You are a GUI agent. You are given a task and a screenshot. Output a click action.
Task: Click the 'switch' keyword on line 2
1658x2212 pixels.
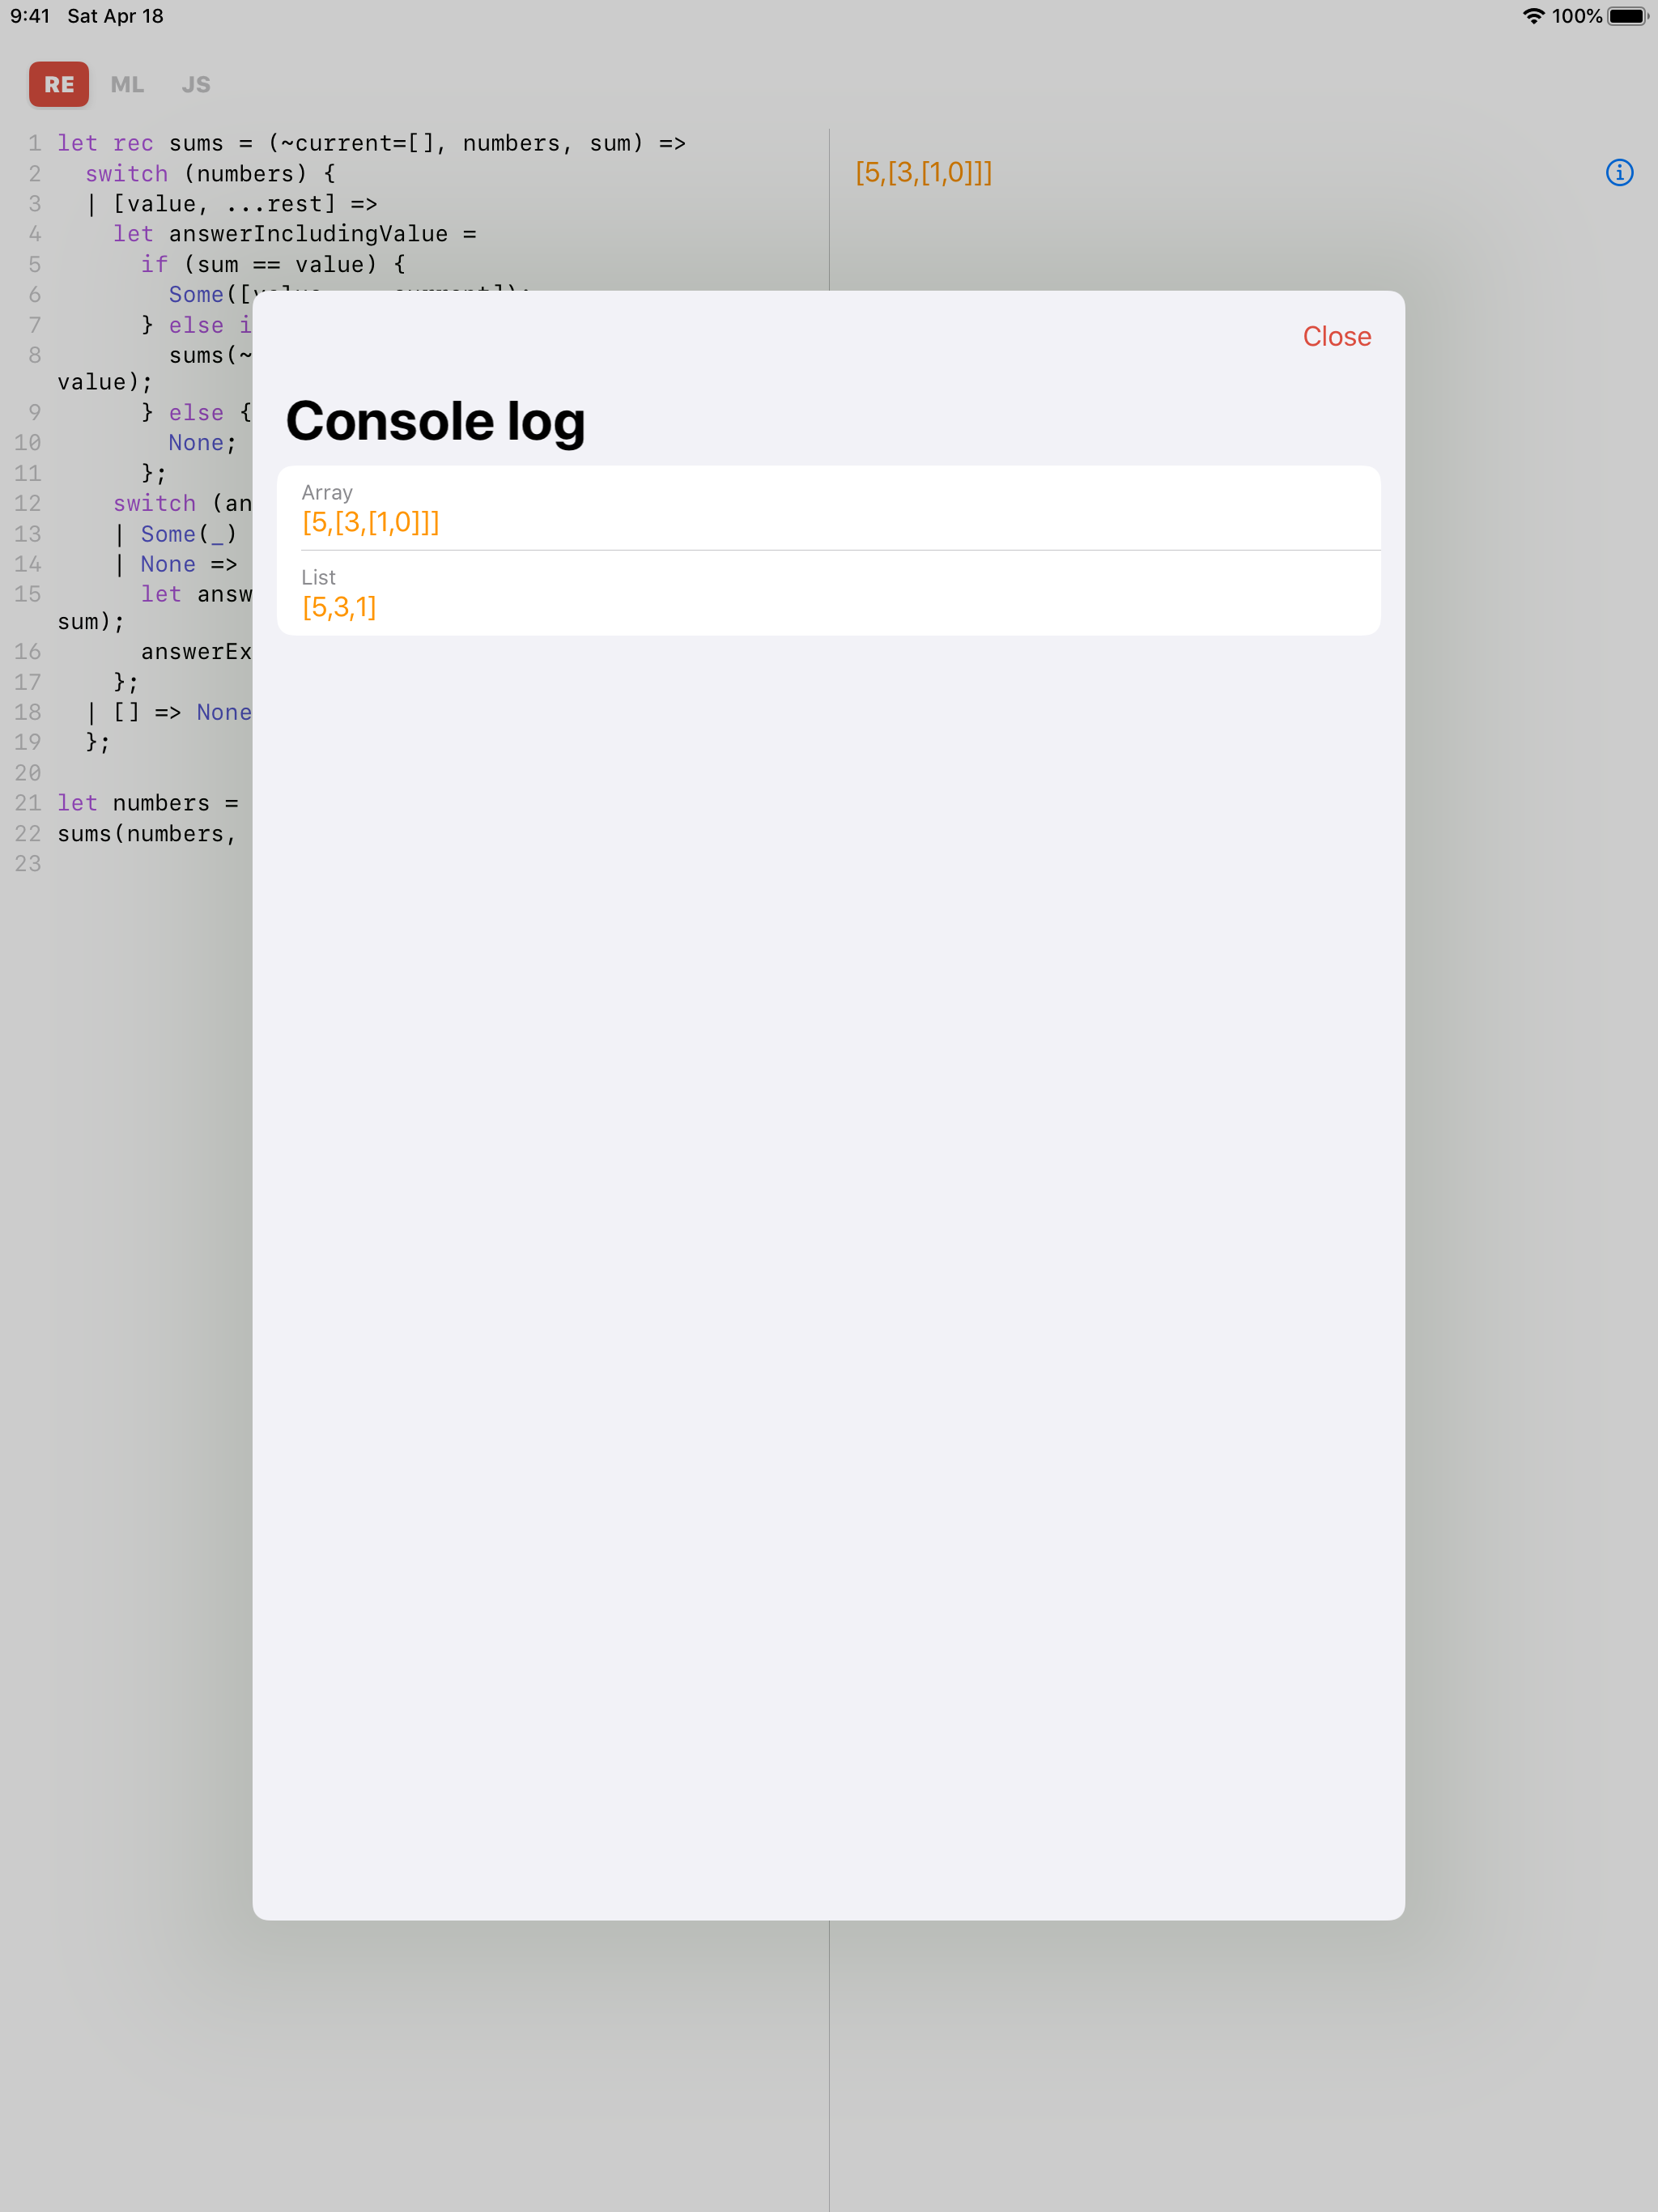pyautogui.click(x=127, y=173)
